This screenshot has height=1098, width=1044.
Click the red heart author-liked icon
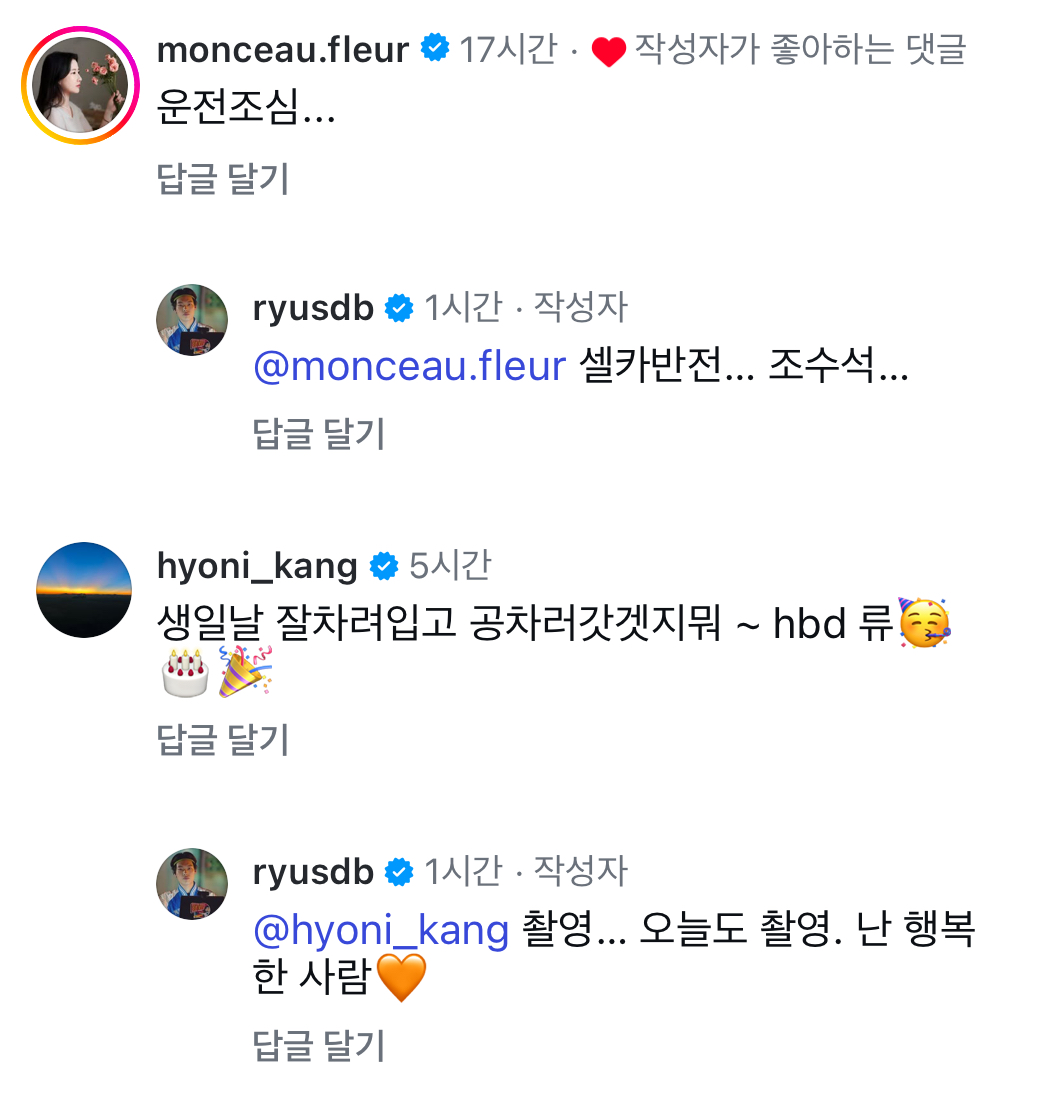(608, 51)
